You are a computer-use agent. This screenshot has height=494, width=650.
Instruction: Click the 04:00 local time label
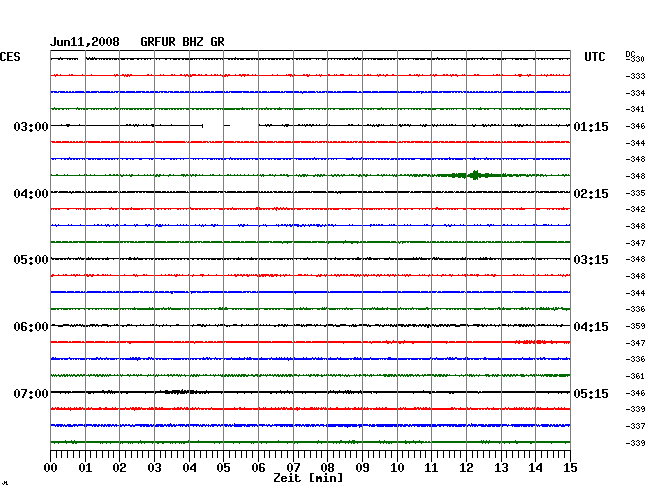coord(31,194)
